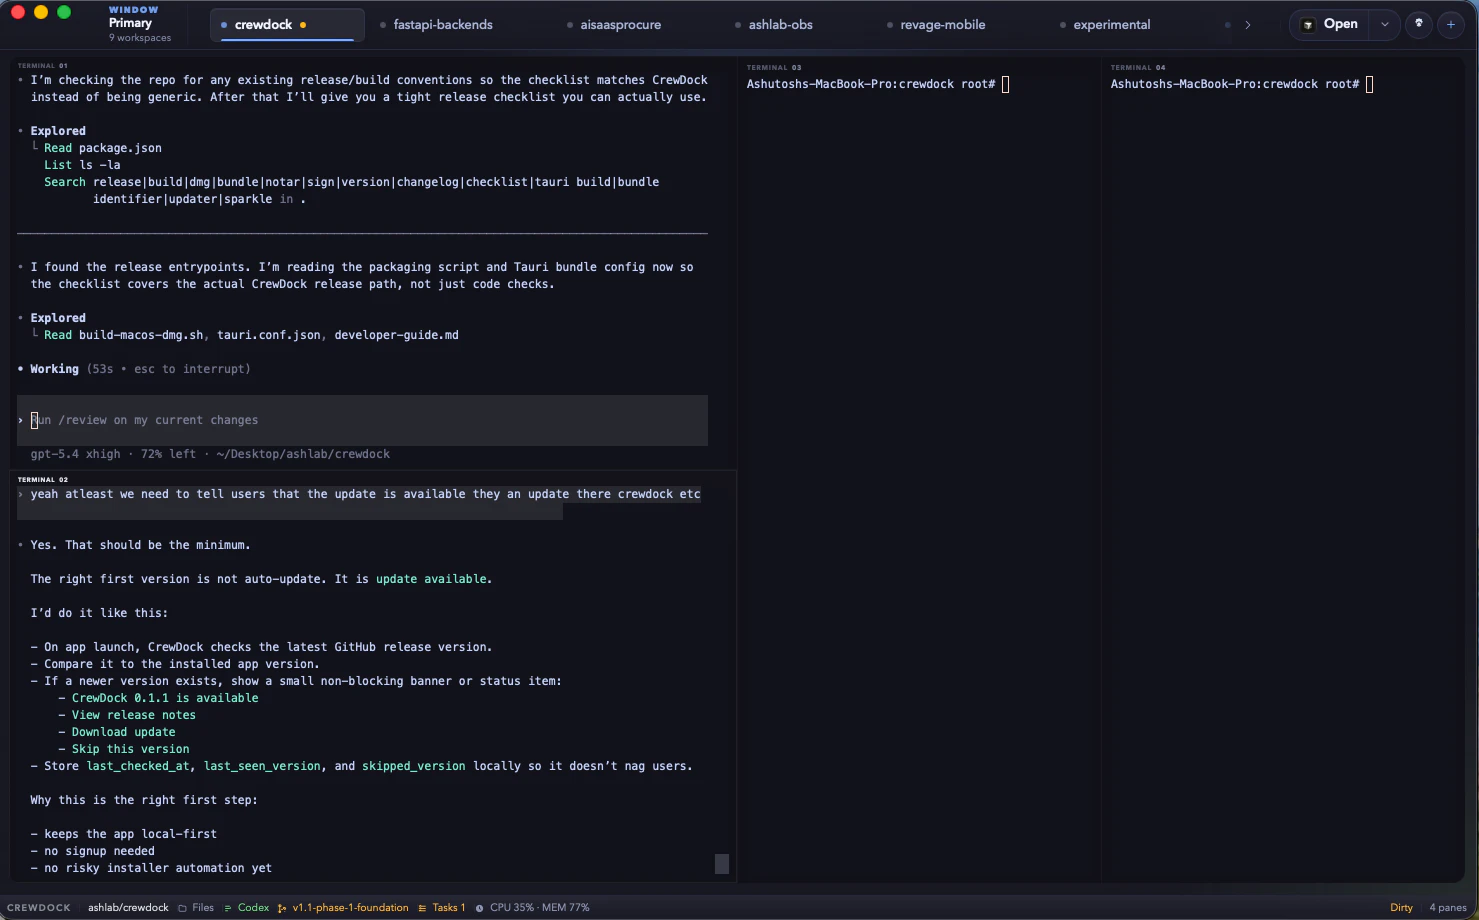Click the ashlab/crewdock path in the status bar

pos(128,907)
